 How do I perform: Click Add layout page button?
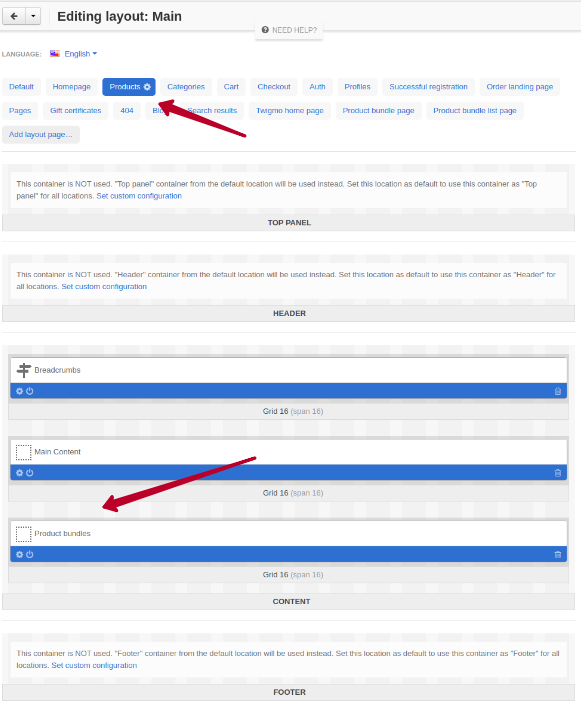tap(41, 135)
